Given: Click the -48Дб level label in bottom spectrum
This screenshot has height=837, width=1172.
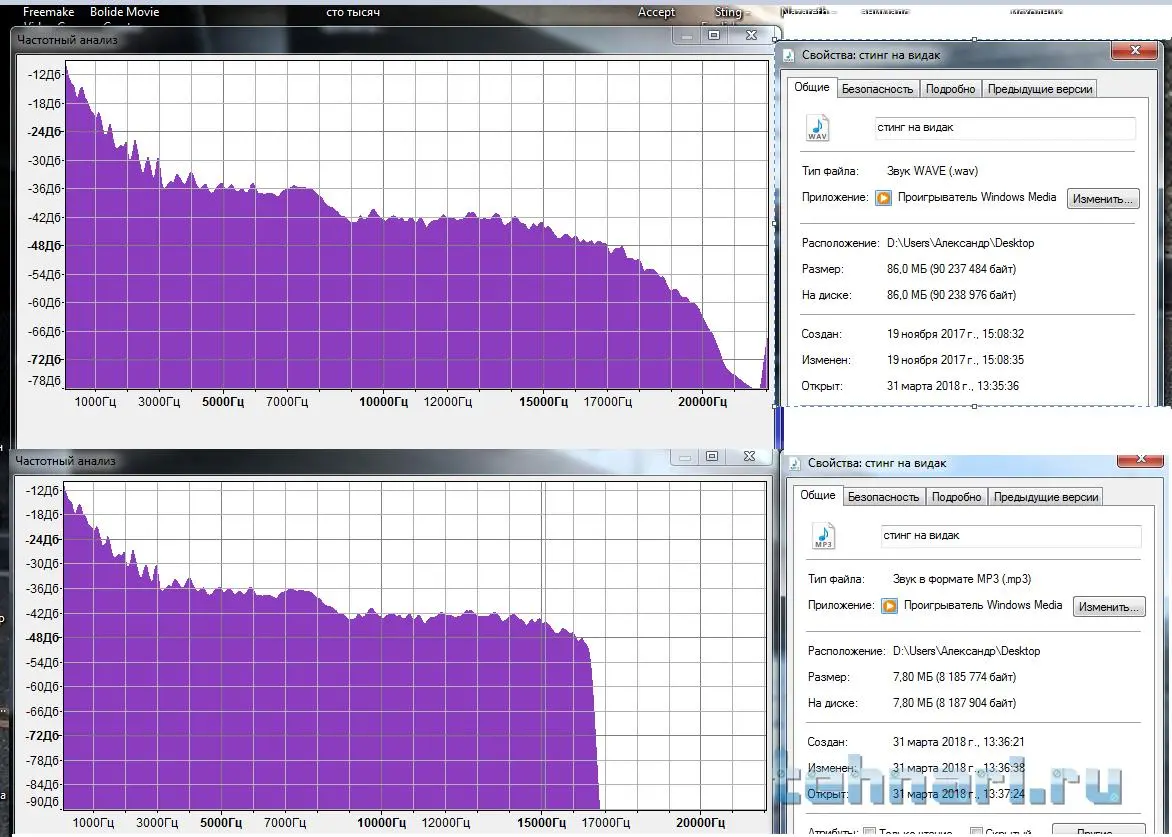Looking at the screenshot, I should pyautogui.click(x=42, y=638).
